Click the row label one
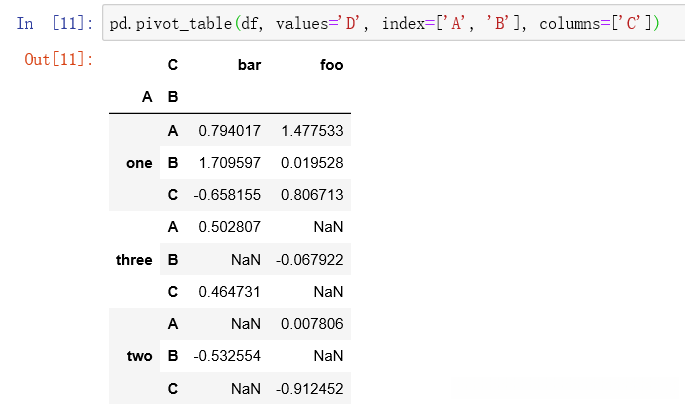The height and width of the screenshot is (408, 685). coord(140,162)
